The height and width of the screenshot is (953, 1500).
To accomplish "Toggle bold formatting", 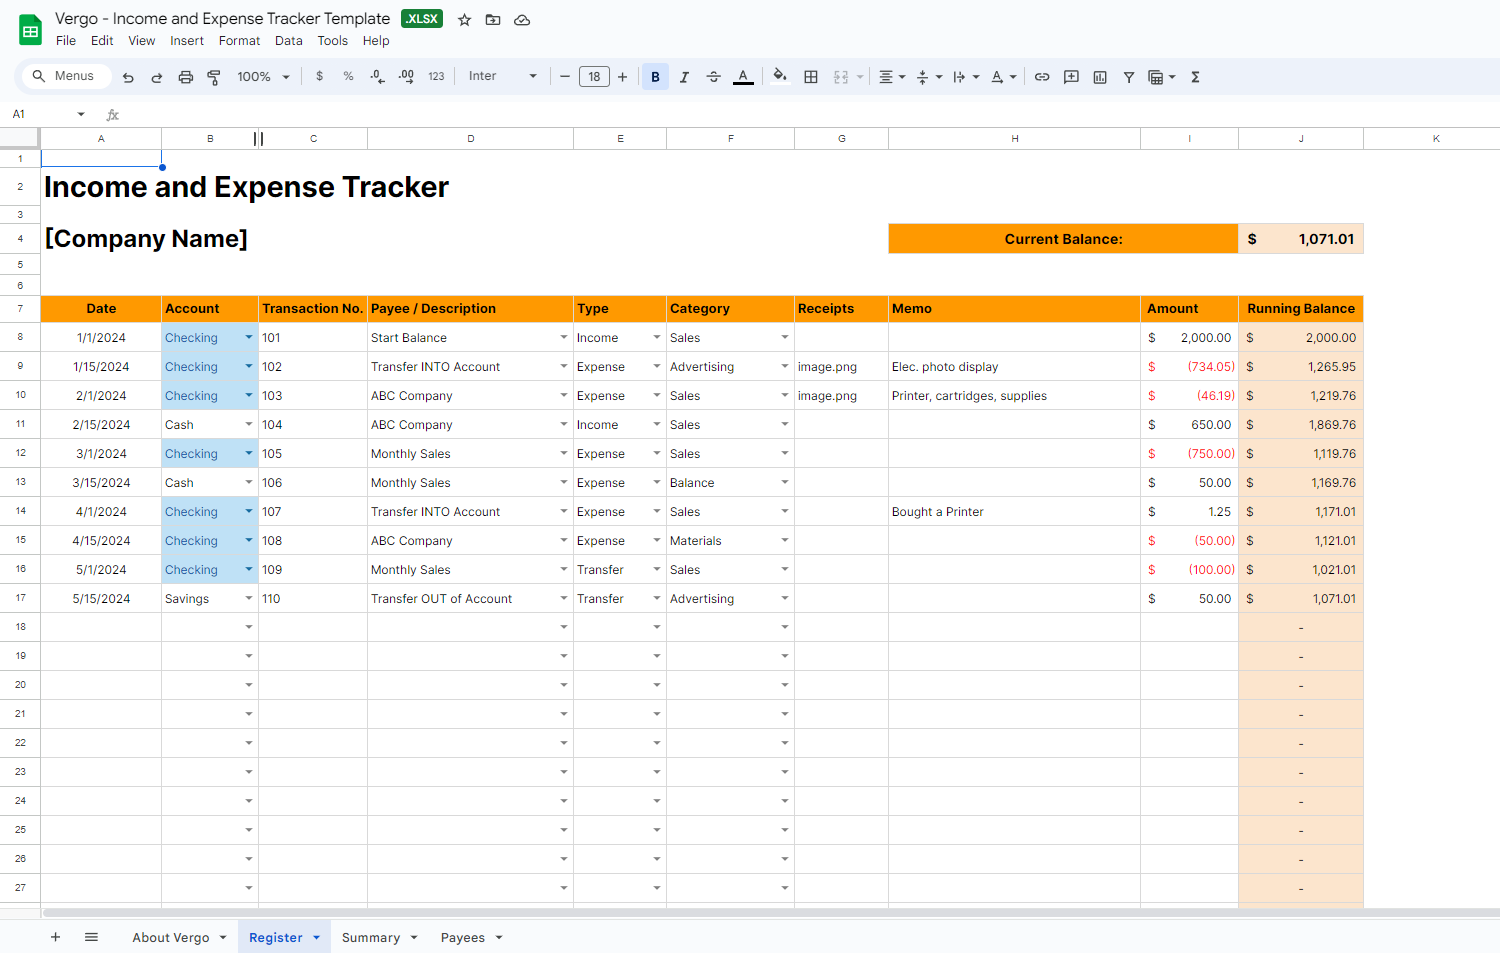I will [655, 76].
